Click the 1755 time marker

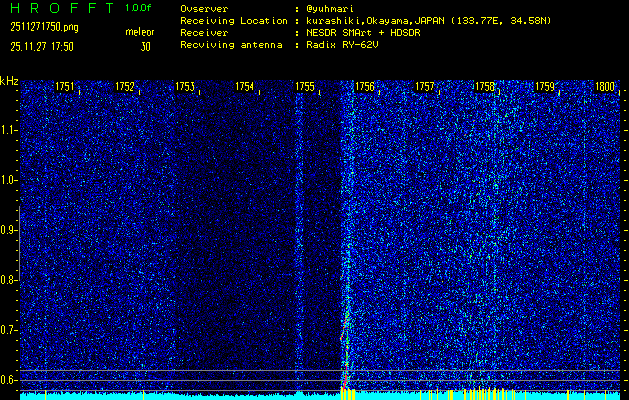[x=305, y=87]
